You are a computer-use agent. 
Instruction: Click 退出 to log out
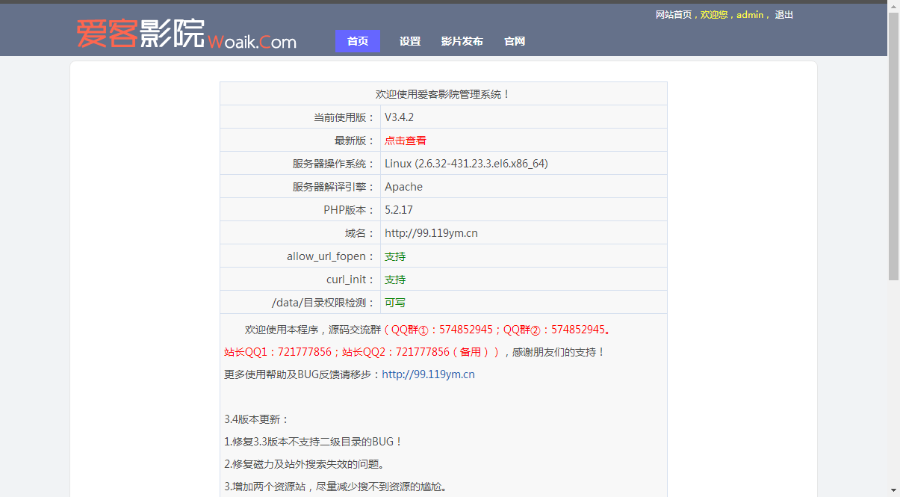(x=783, y=15)
